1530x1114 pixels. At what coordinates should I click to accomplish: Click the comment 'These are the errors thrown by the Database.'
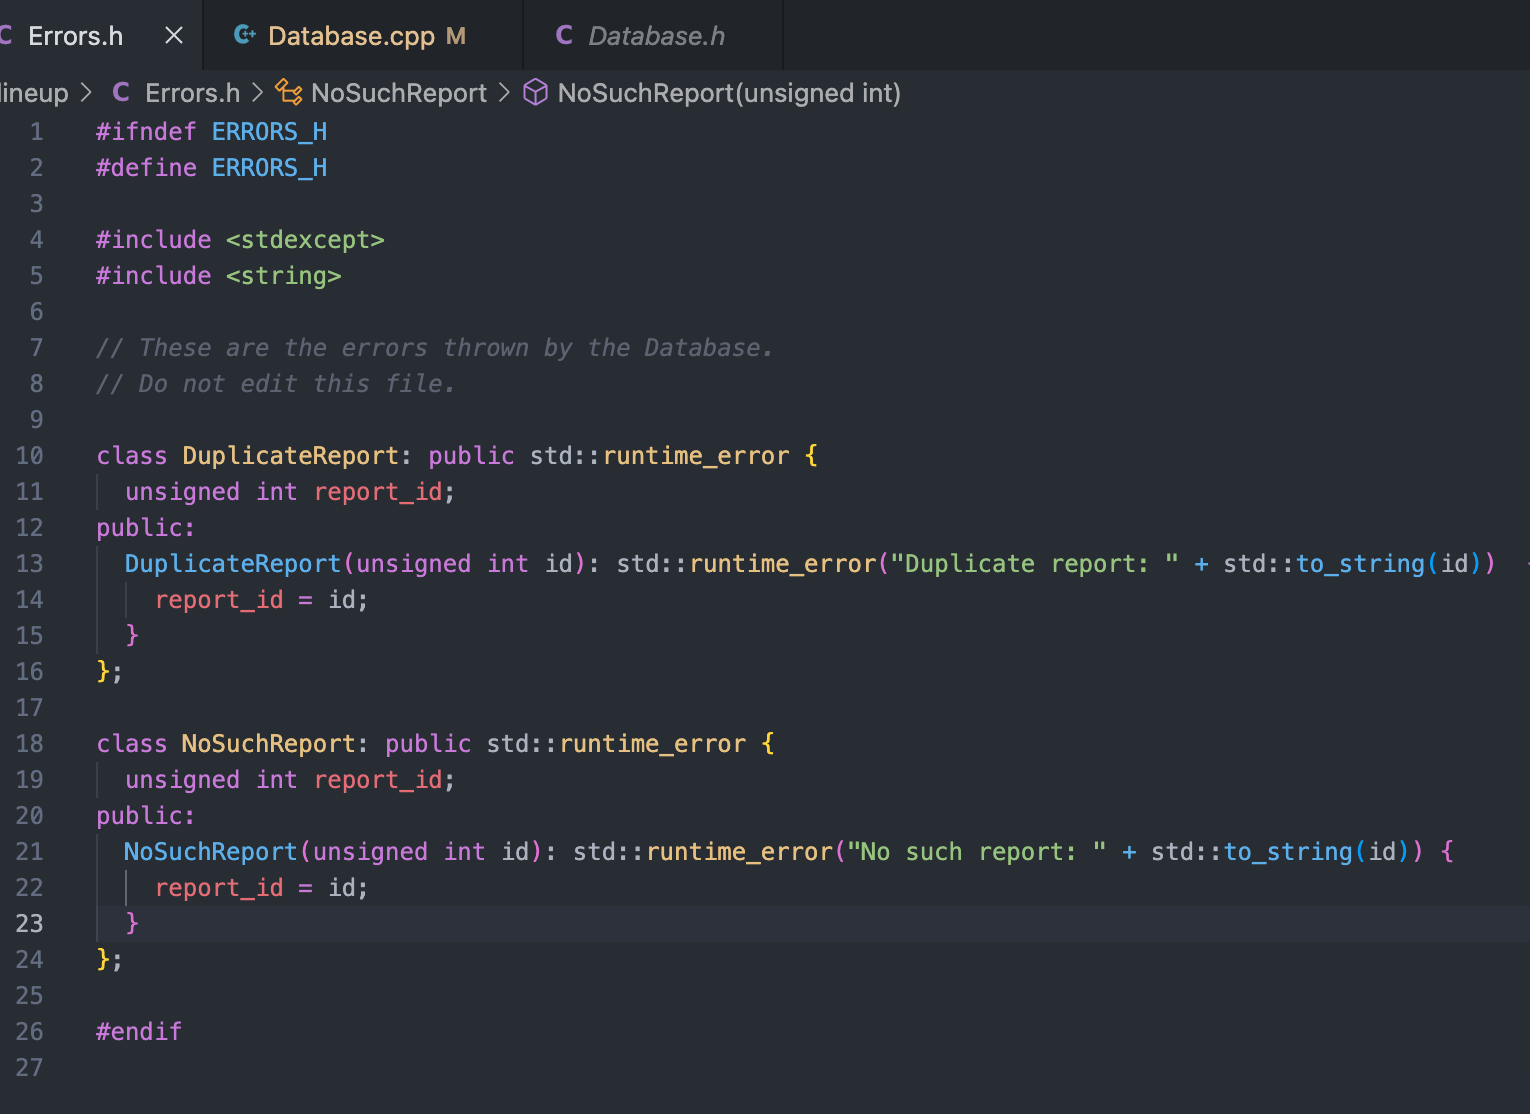pyautogui.click(x=435, y=348)
